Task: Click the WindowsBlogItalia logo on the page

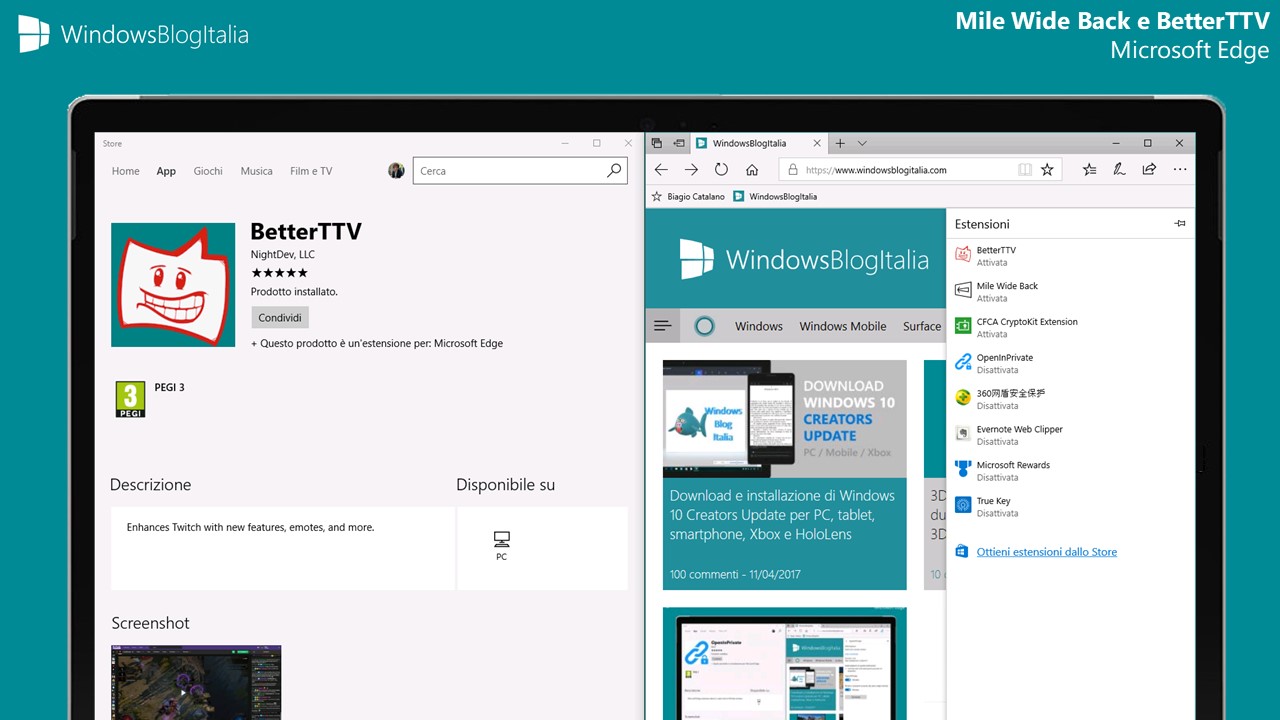Action: click(x=805, y=260)
